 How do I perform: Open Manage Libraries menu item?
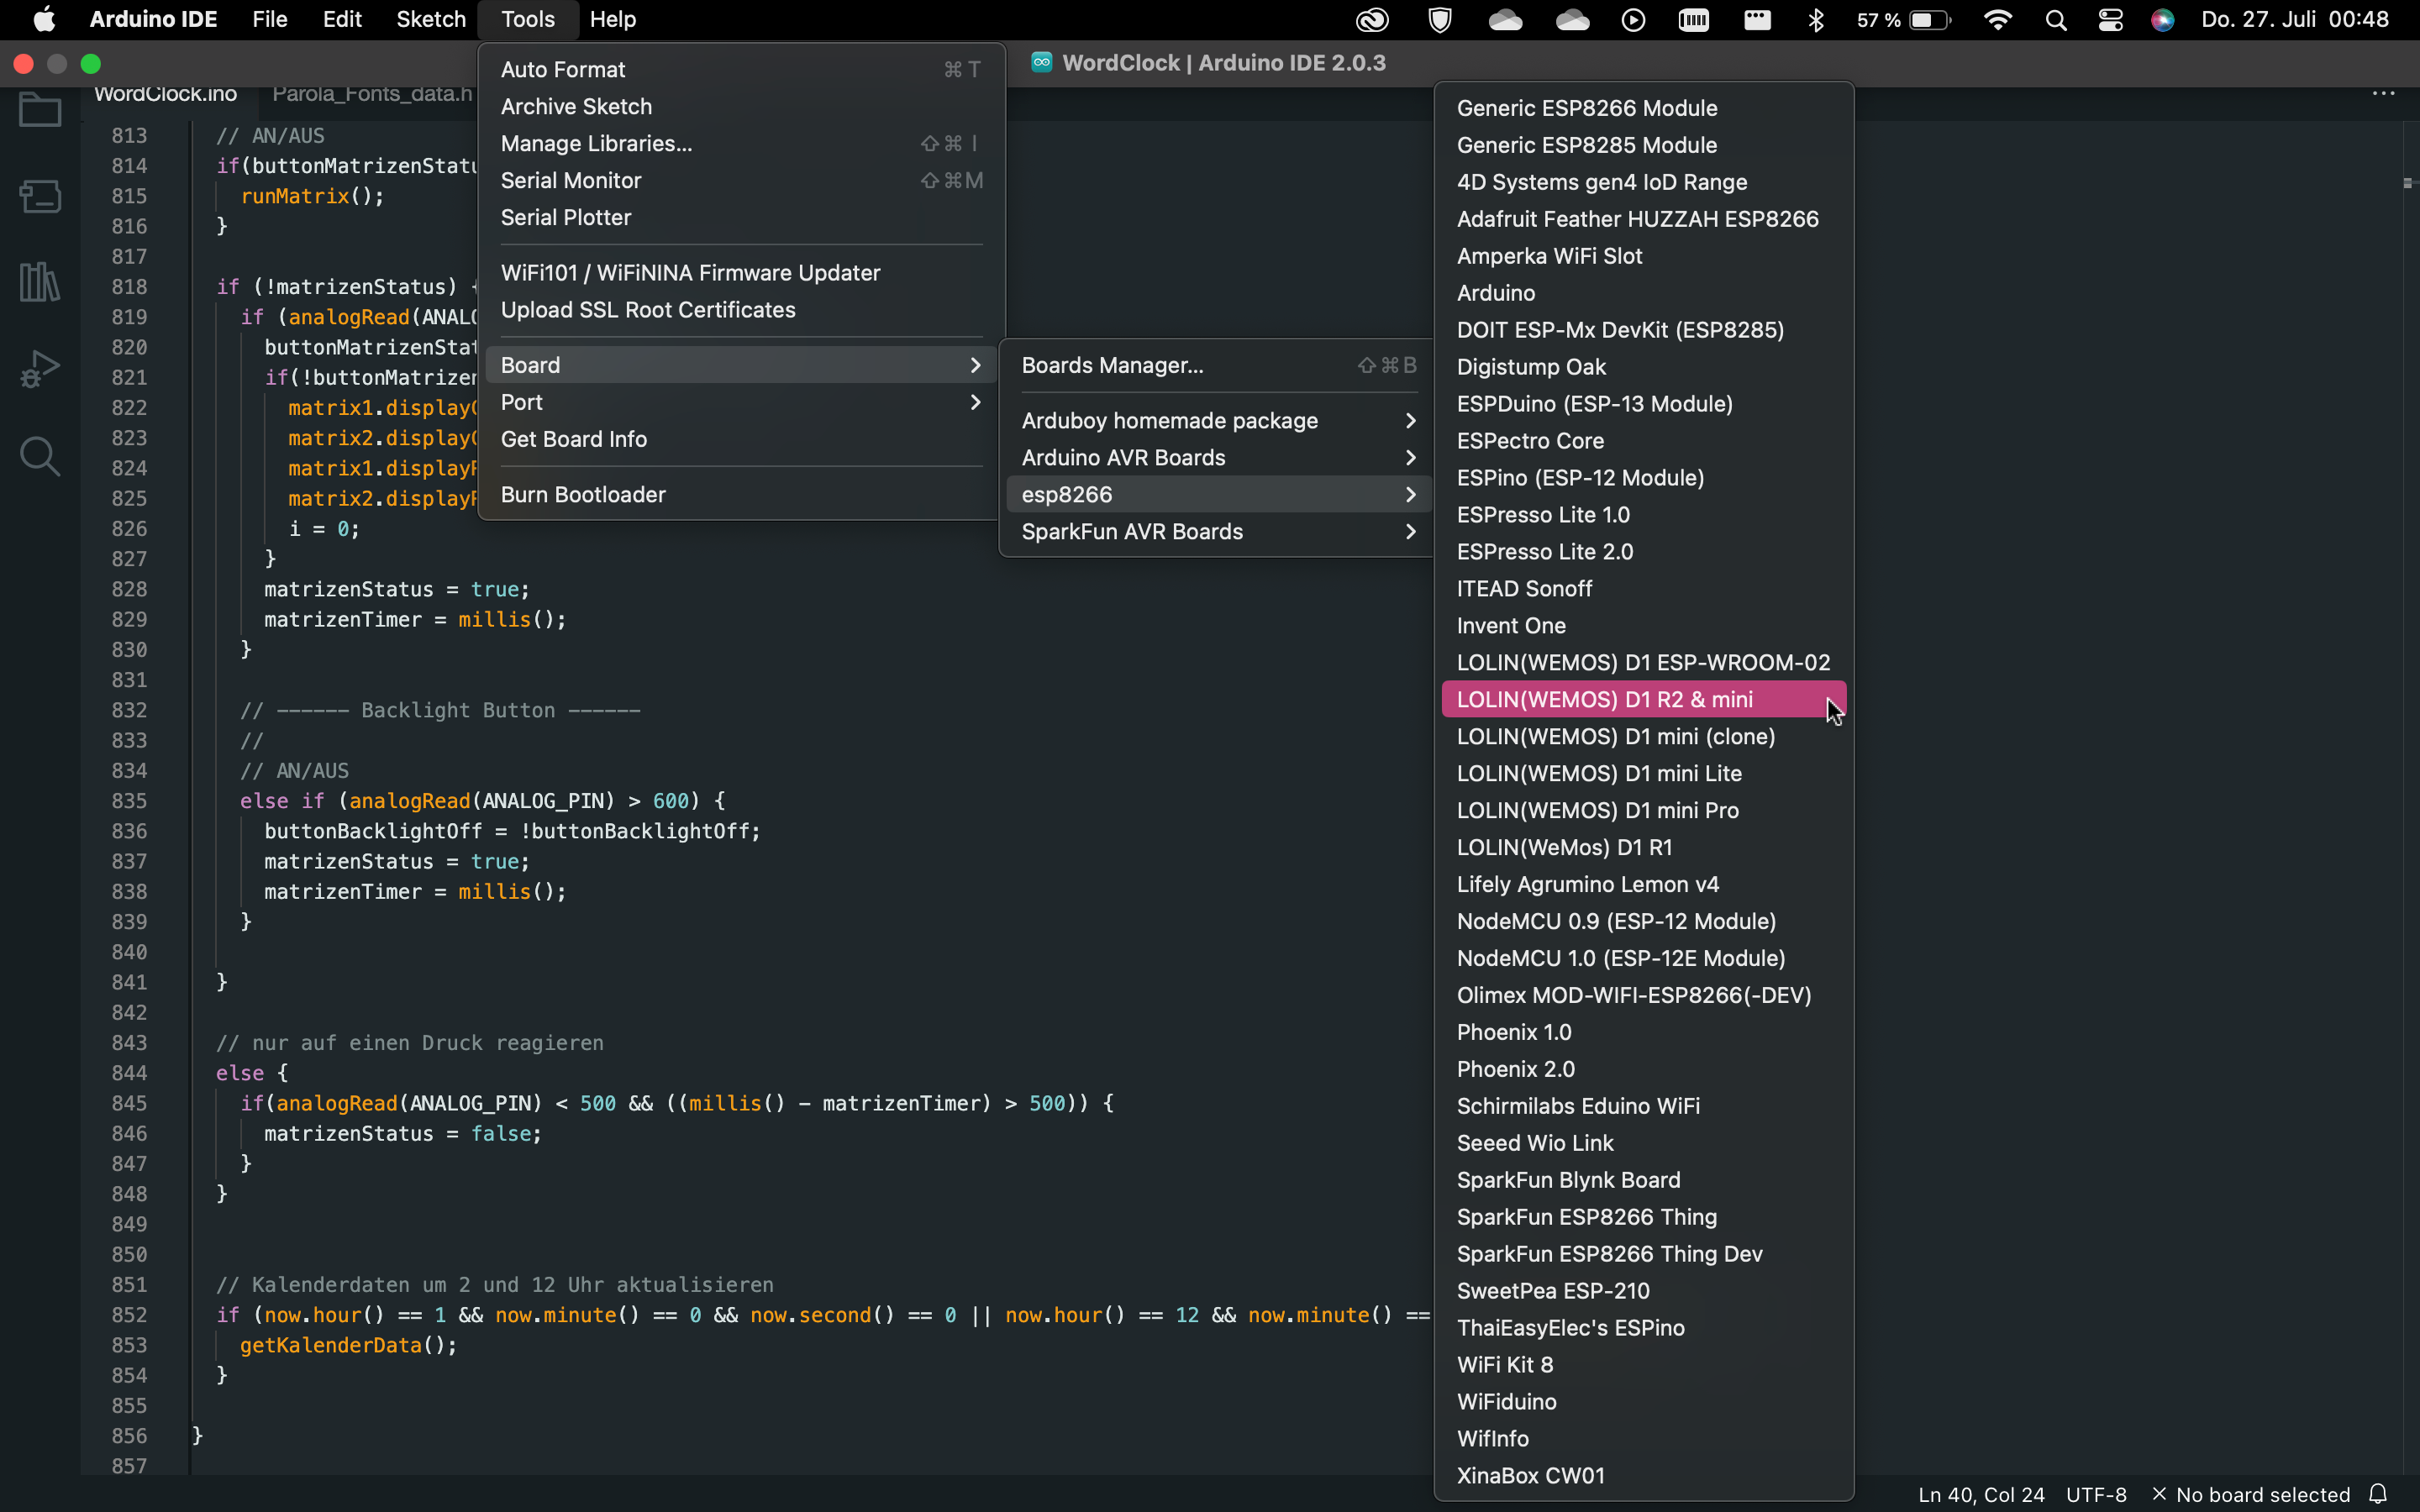point(741,143)
